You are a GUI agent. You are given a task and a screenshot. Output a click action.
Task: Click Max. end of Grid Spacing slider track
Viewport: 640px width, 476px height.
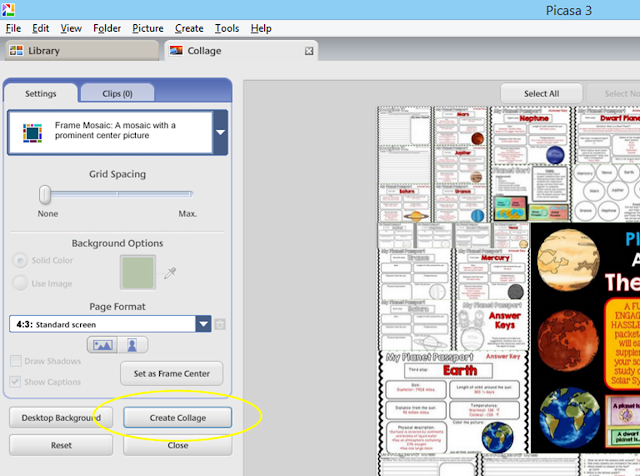pyautogui.click(x=190, y=194)
